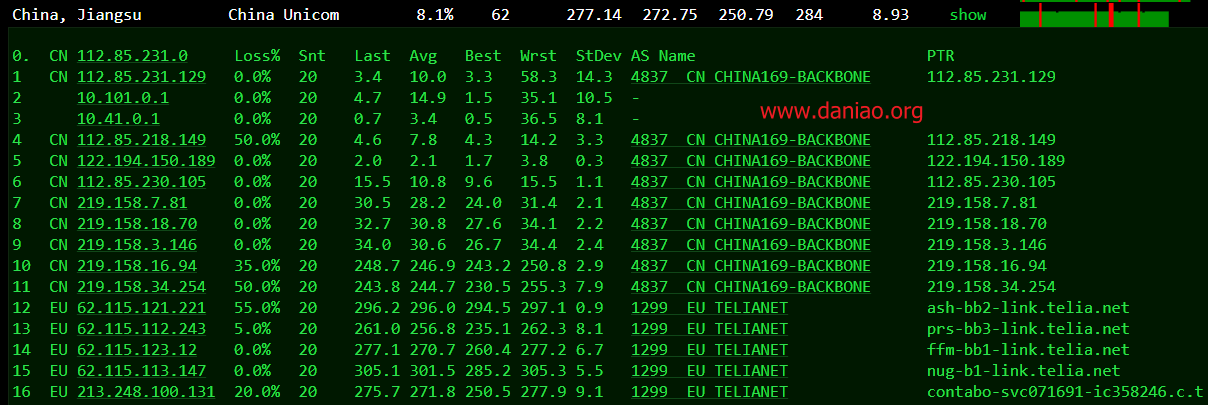Select PTR 'nug-b1-link.telia.net'
This screenshot has height=405, width=1208.
[x=1024, y=371]
